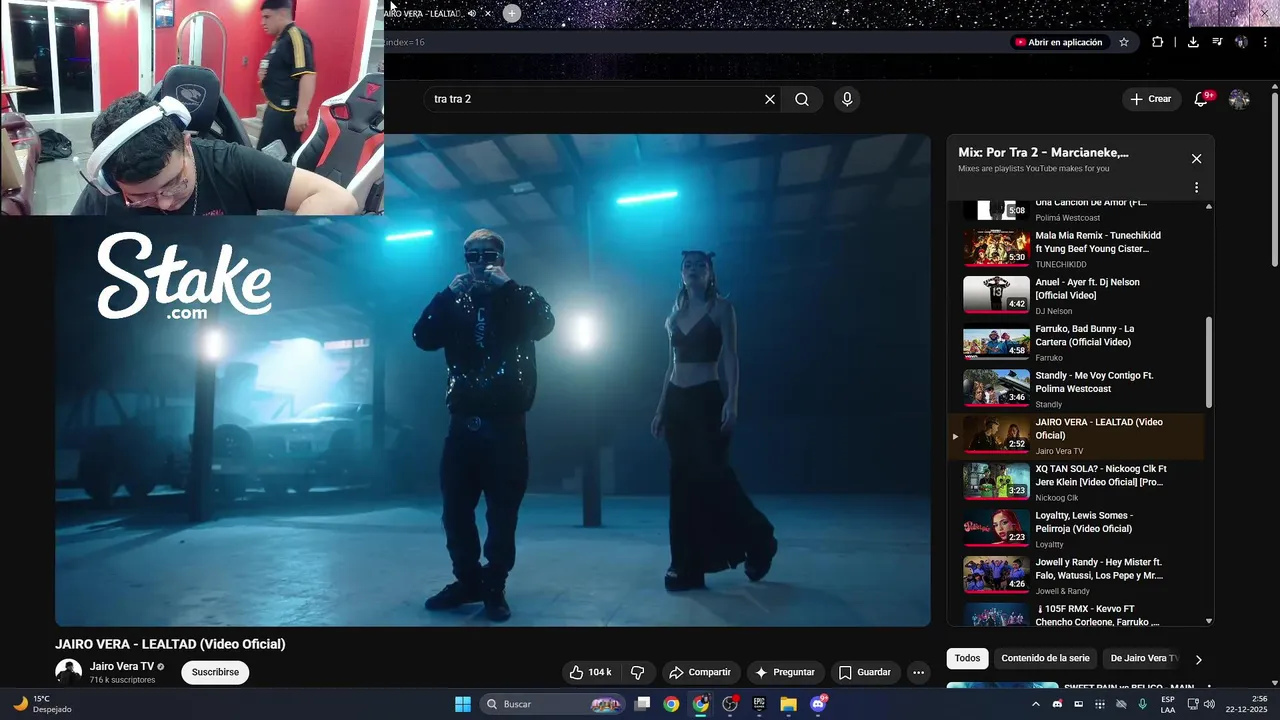Viewport: 1280px width, 720px height.
Task: Play Mala Mia Remix - Tunechikidd playlist item
Action: point(1075,248)
